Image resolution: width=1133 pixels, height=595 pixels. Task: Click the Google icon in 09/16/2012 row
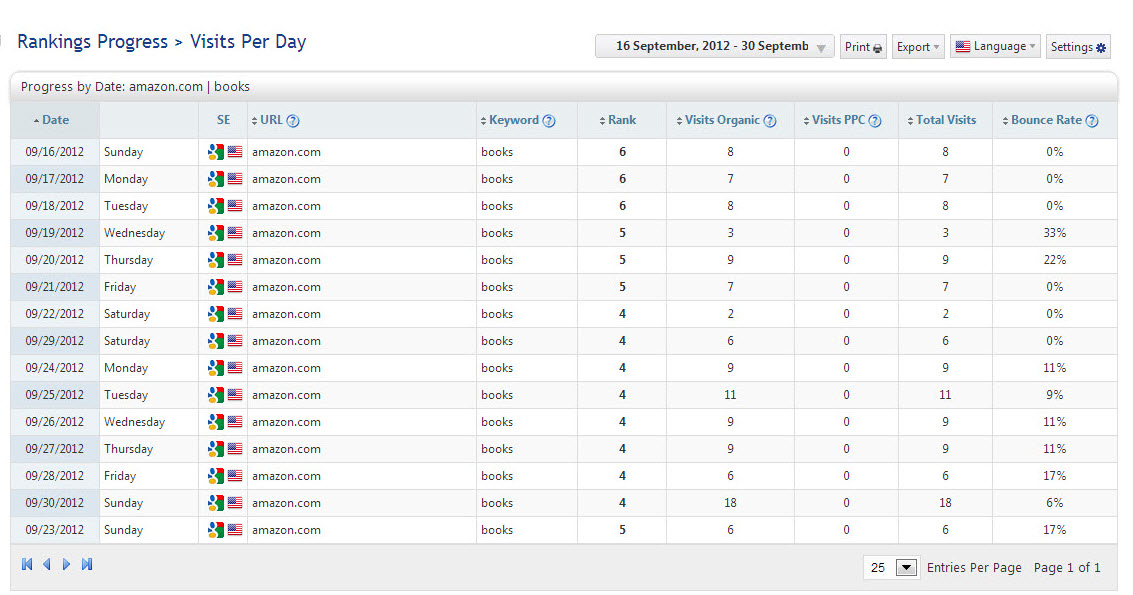pyautogui.click(x=215, y=152)
